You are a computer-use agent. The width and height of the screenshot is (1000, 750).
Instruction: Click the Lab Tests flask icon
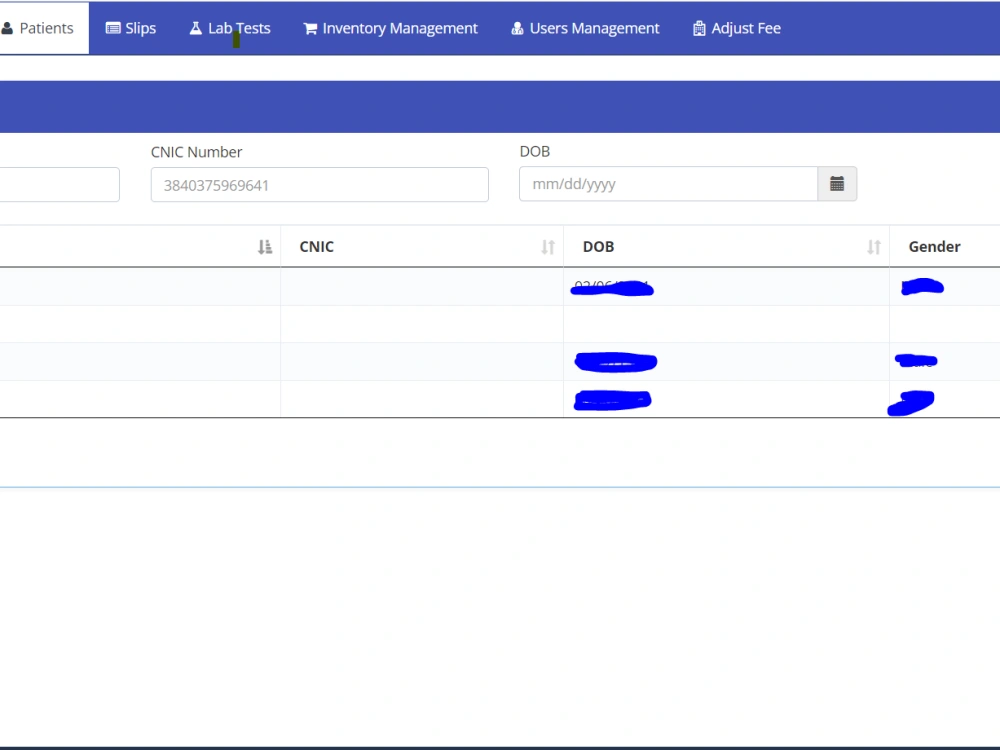click(x=196, y=28)
